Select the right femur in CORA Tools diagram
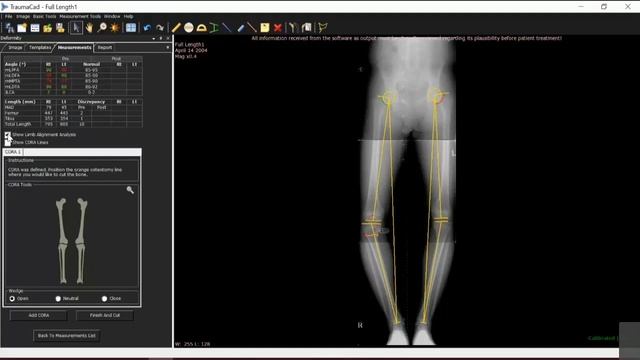The width and height of the screenshot is (640, 360). pos(61,220)
